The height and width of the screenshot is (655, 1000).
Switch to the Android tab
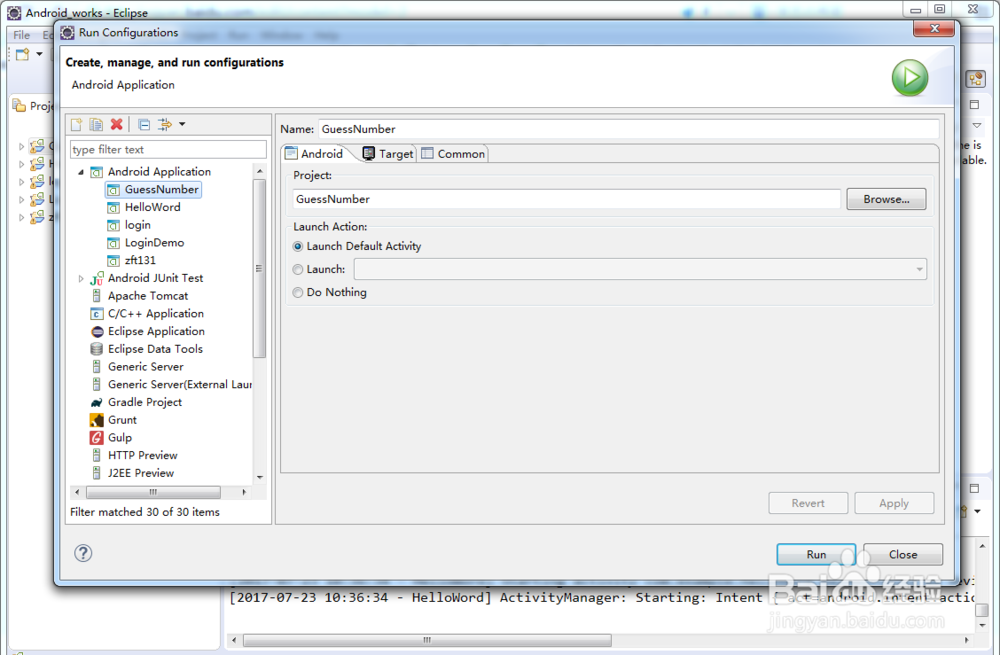click(315, 154)
